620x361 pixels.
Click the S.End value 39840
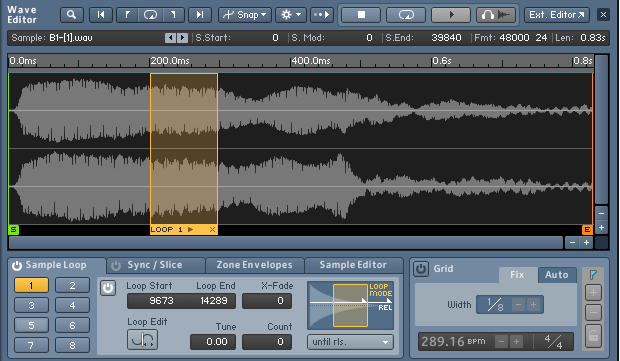[x=446, y=38]
